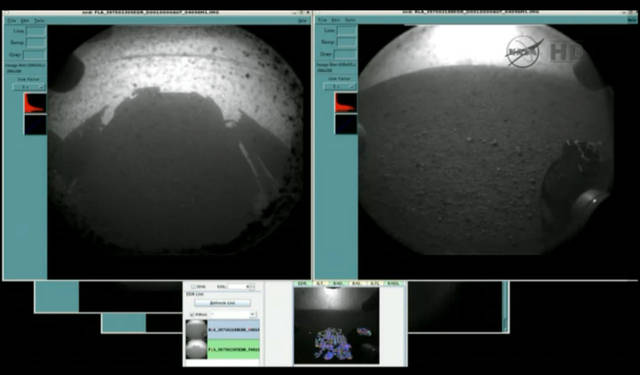Click Line input field in right window
This screenshot has width=640, height=375.
coord(347,31)
